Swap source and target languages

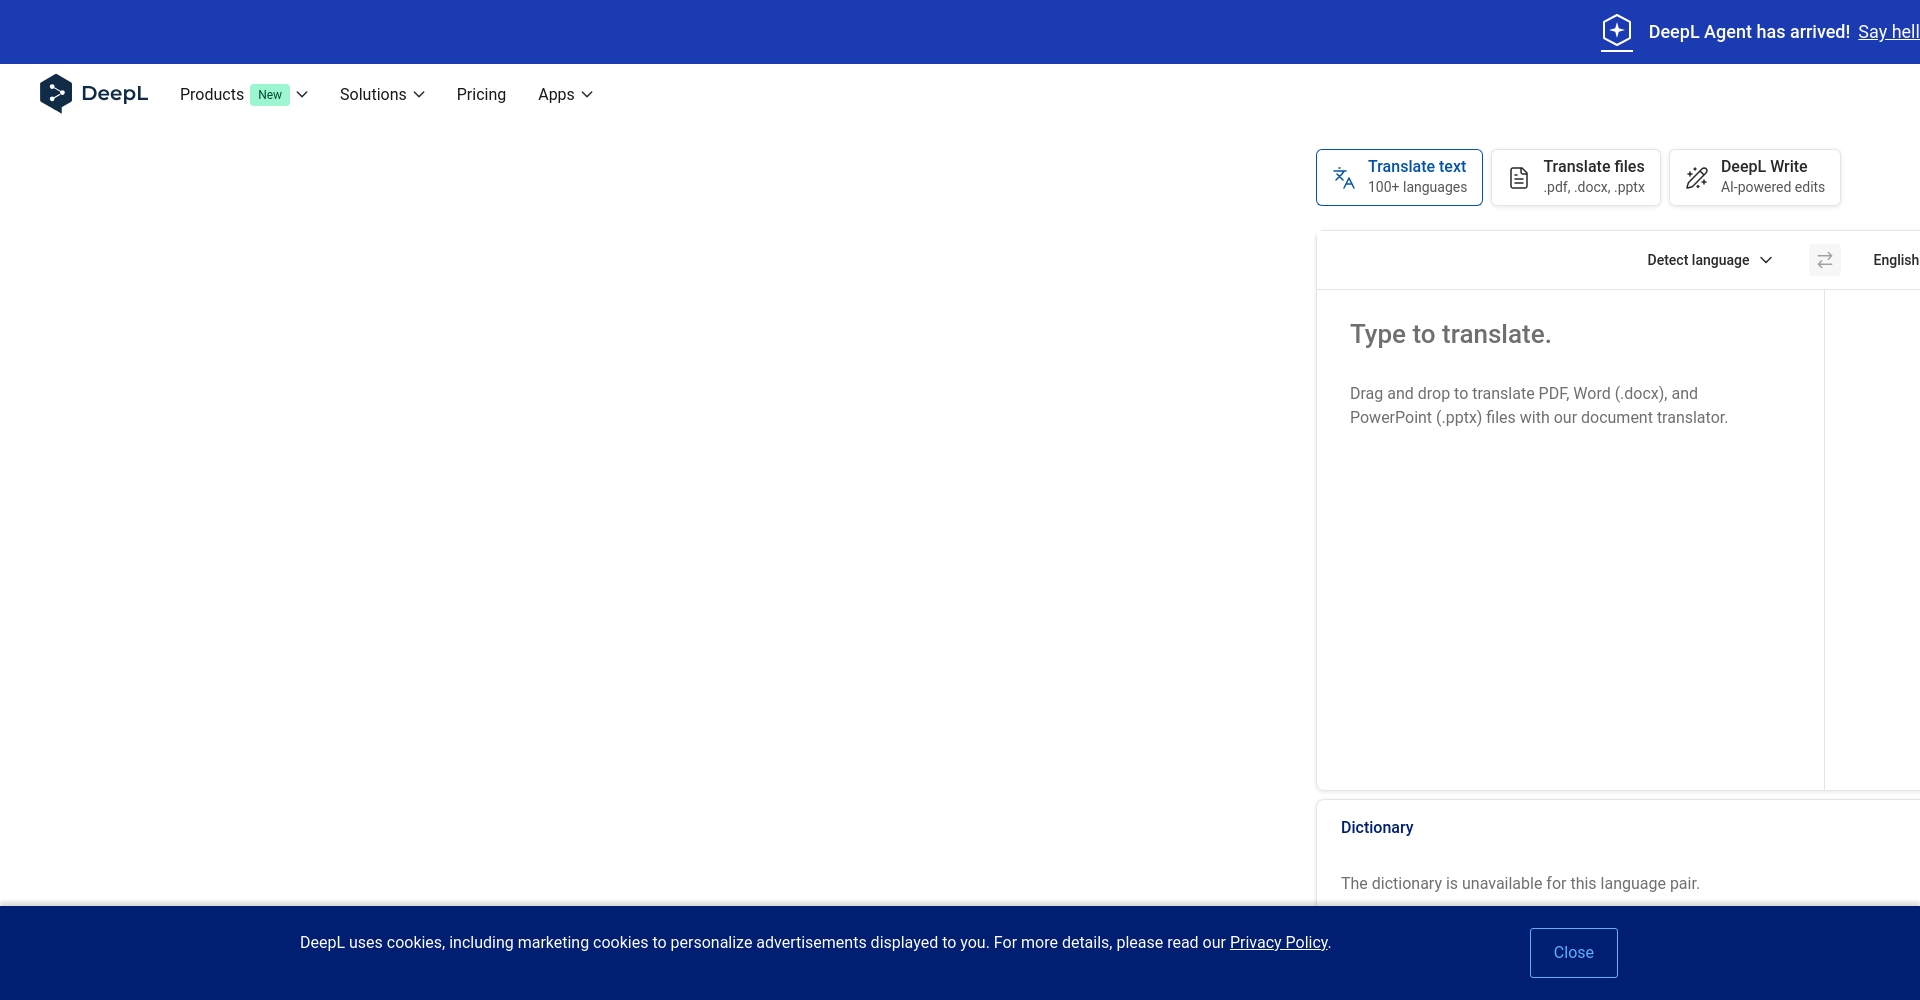click(x=1824, y=260)
